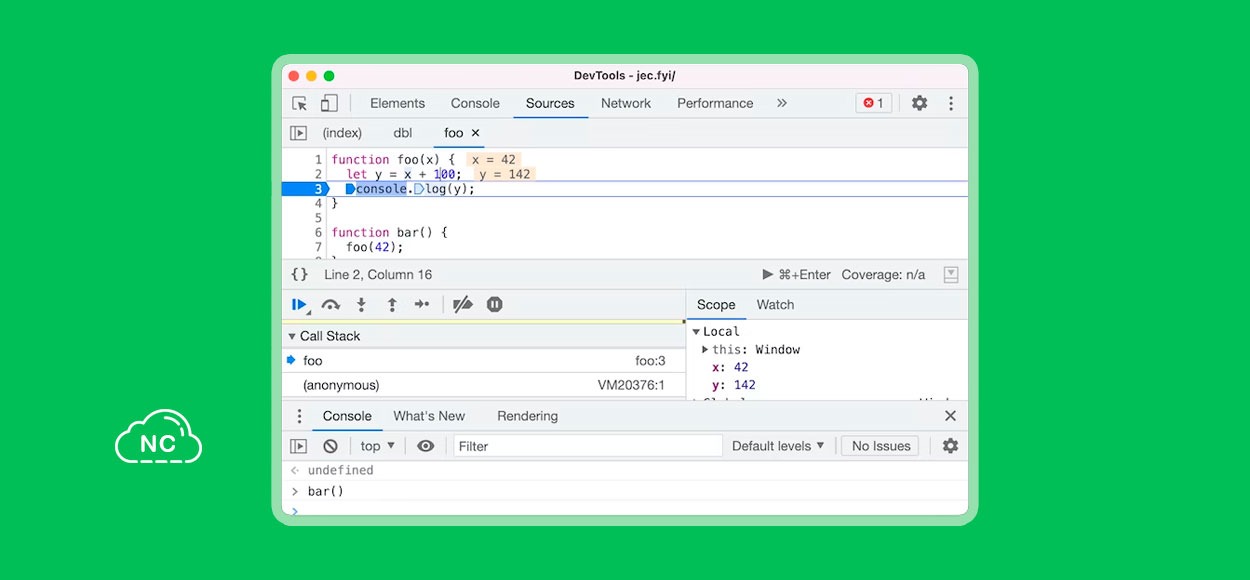
Task: Expand the this: Window object
Action: [x=705, y=350]
